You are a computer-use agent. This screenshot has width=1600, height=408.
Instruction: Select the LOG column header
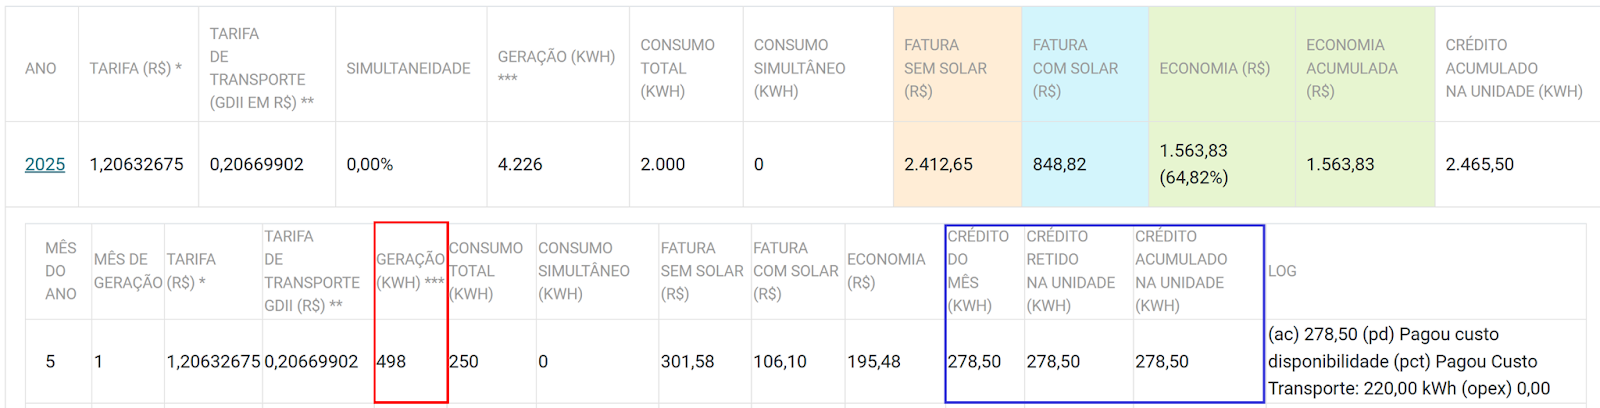click(1282, 270)
